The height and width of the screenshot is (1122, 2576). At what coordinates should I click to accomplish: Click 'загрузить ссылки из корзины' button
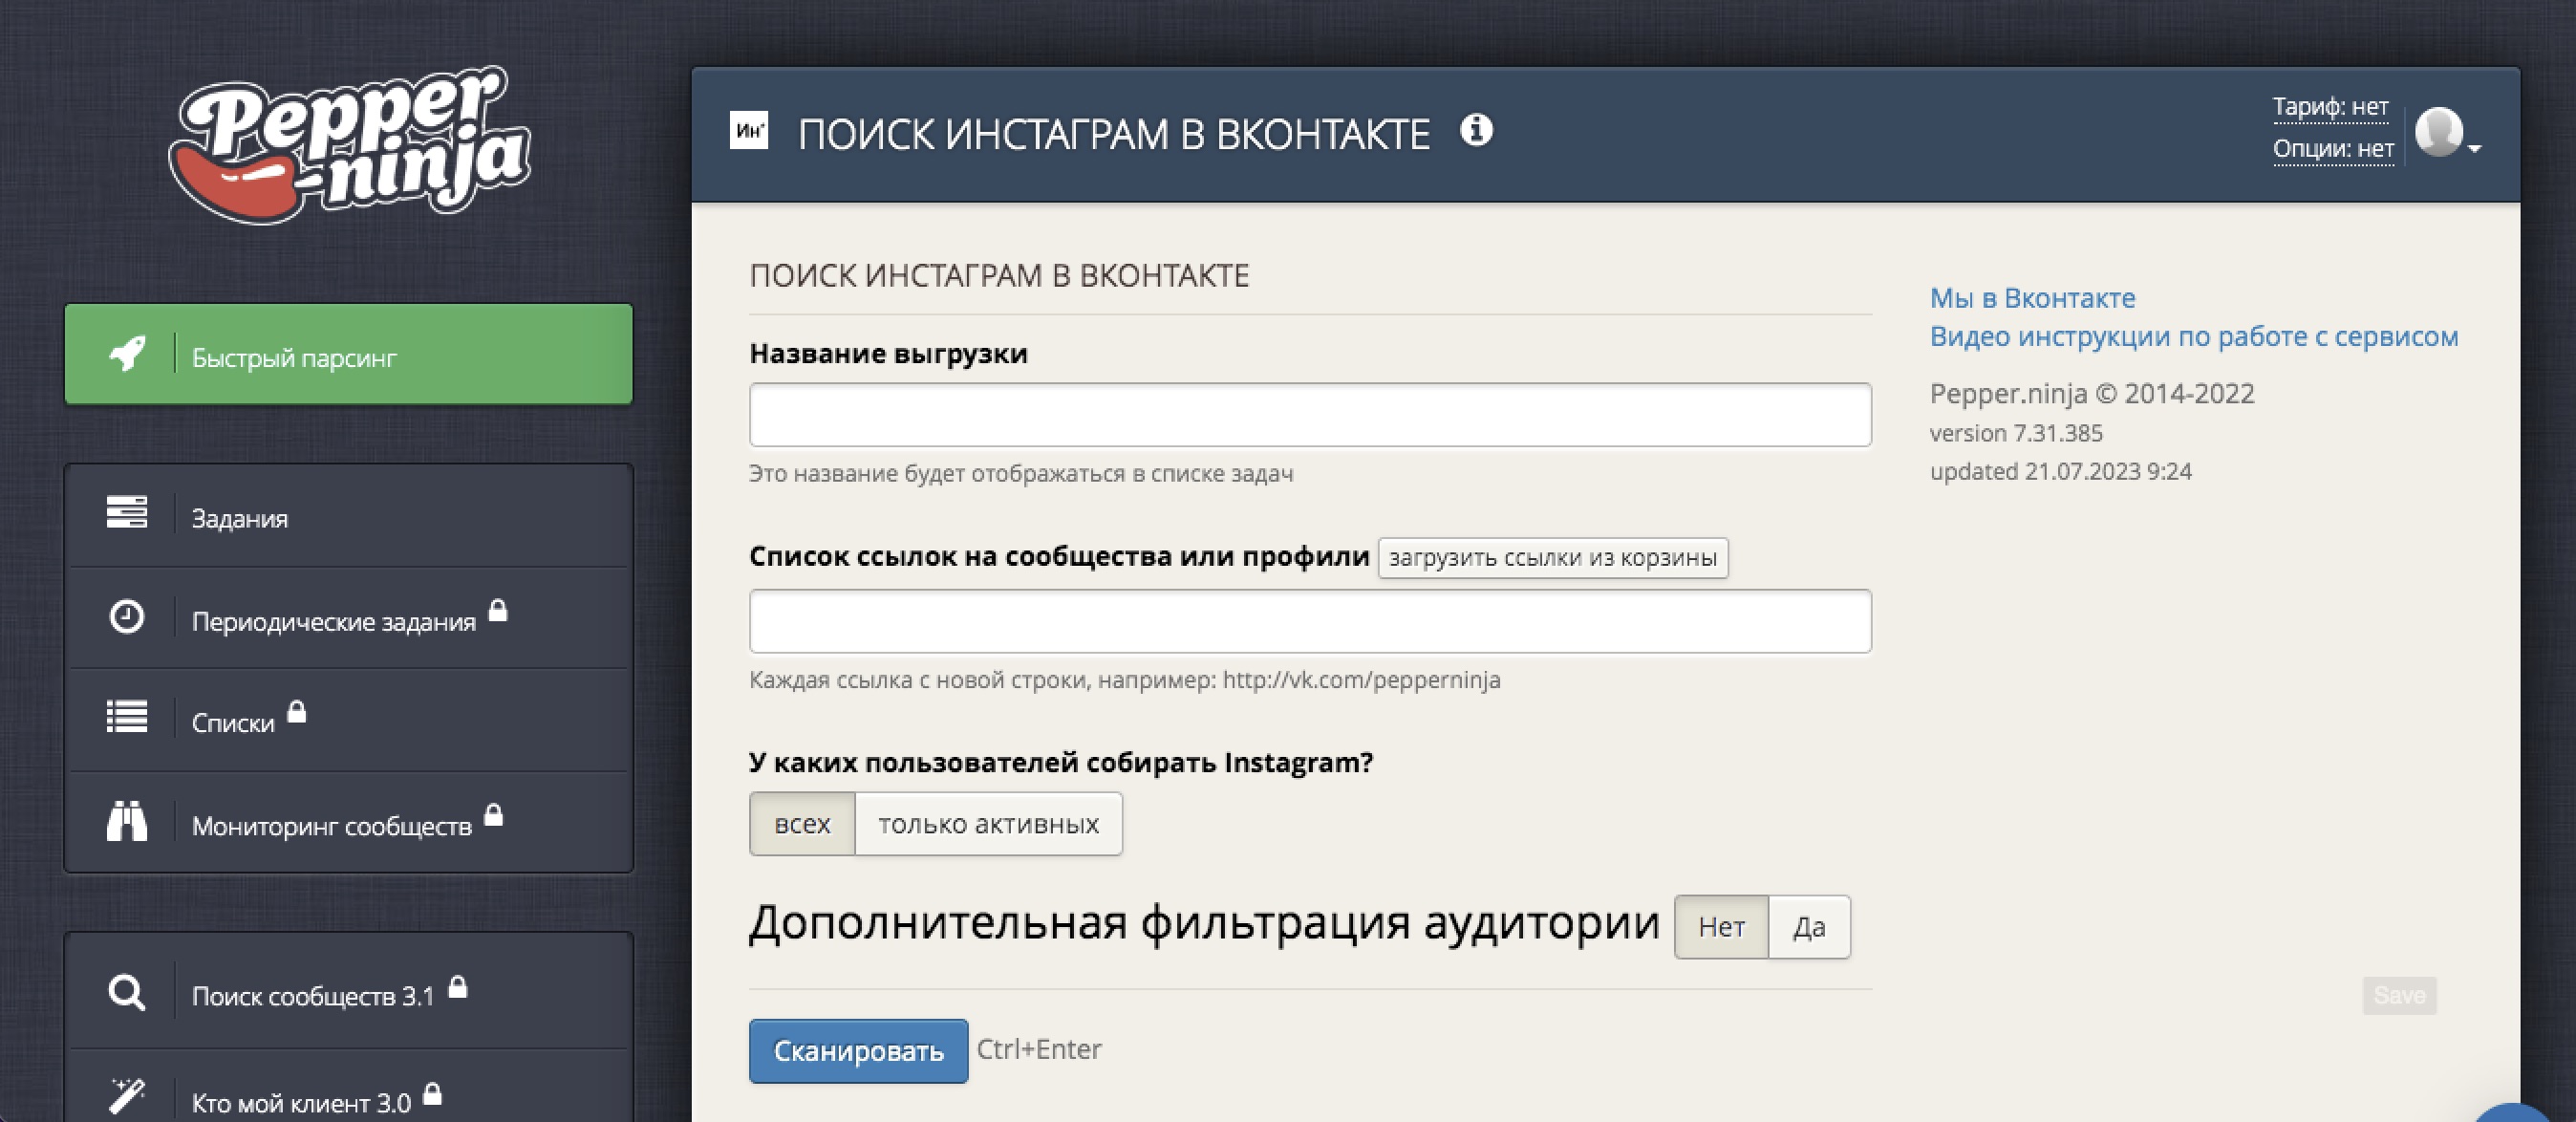click(x=1553, y=558)
